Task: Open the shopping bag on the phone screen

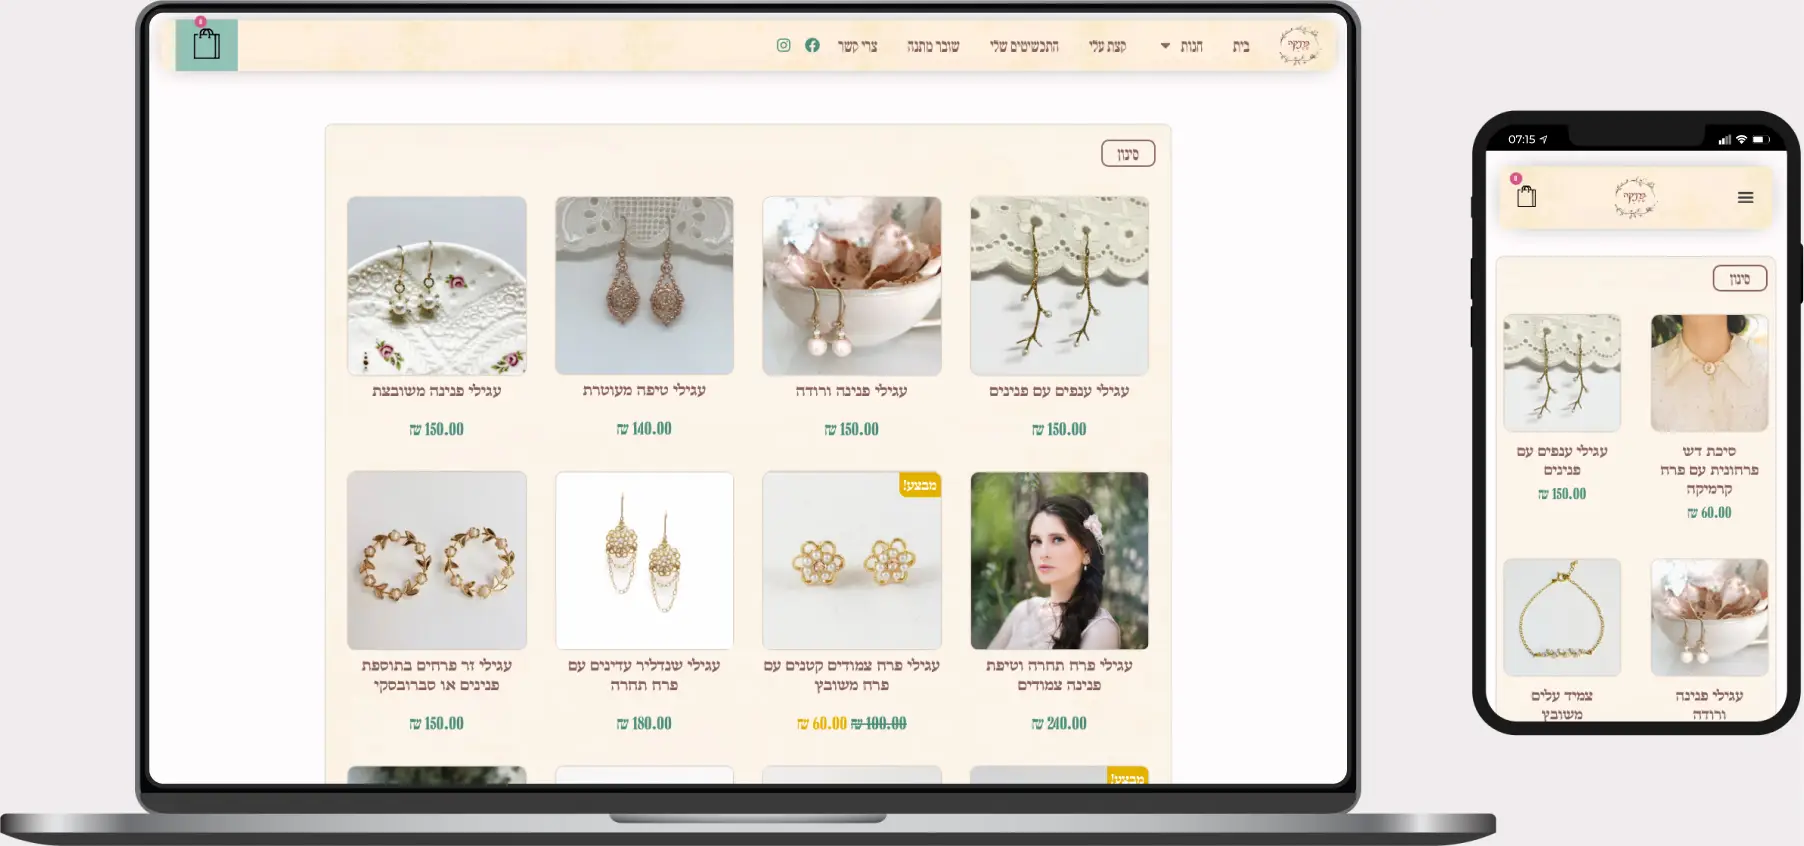Action: point(1526,196)
